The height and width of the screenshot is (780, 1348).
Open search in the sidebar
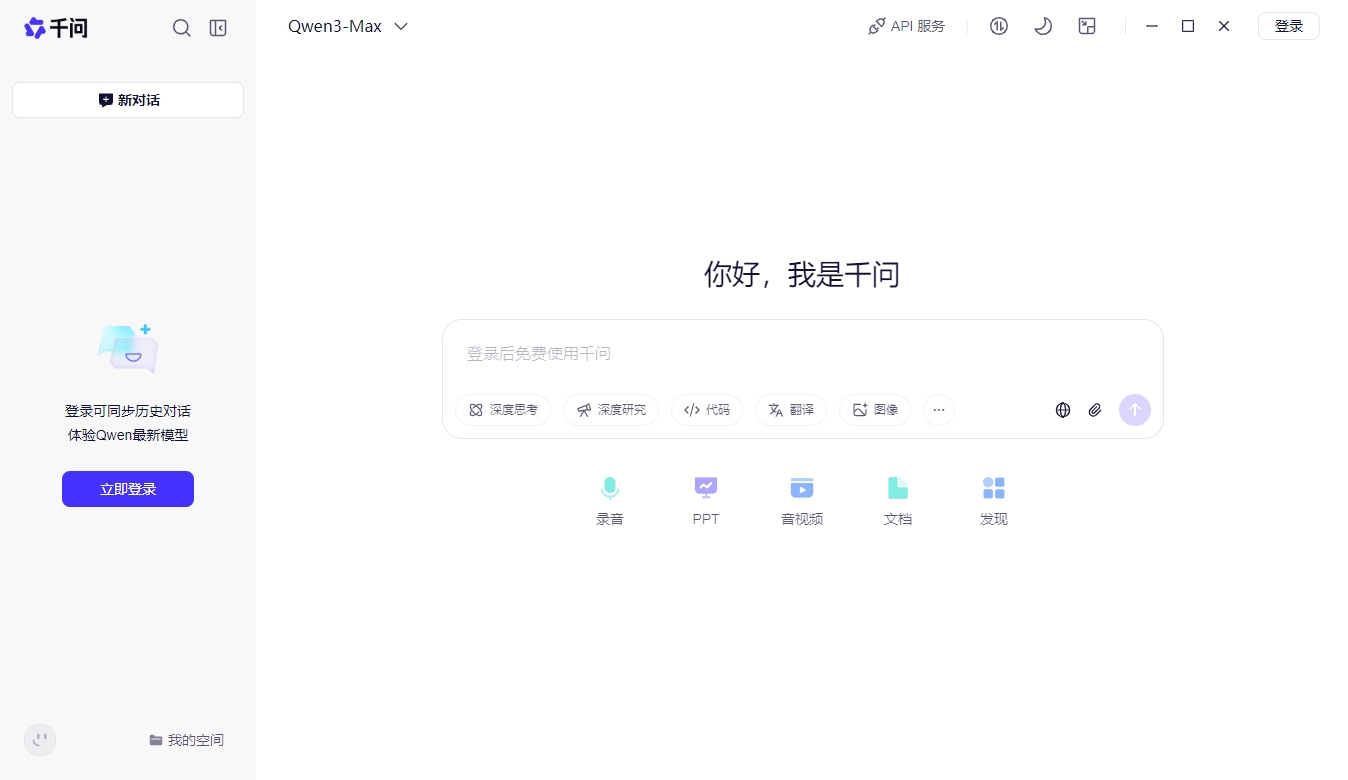tap(181, 28)
